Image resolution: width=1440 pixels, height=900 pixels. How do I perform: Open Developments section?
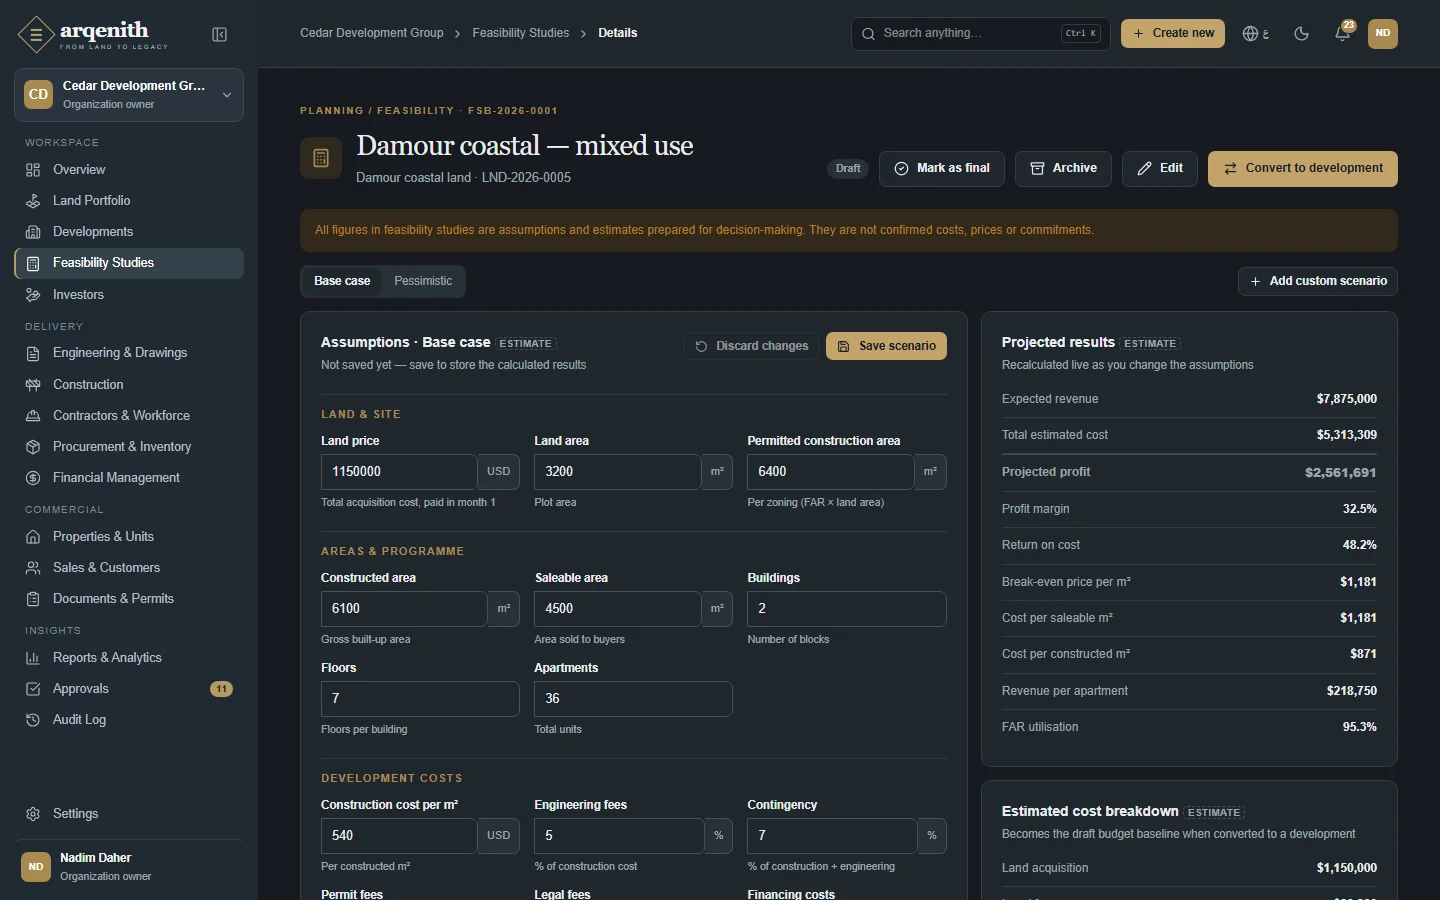pos(129,232)
